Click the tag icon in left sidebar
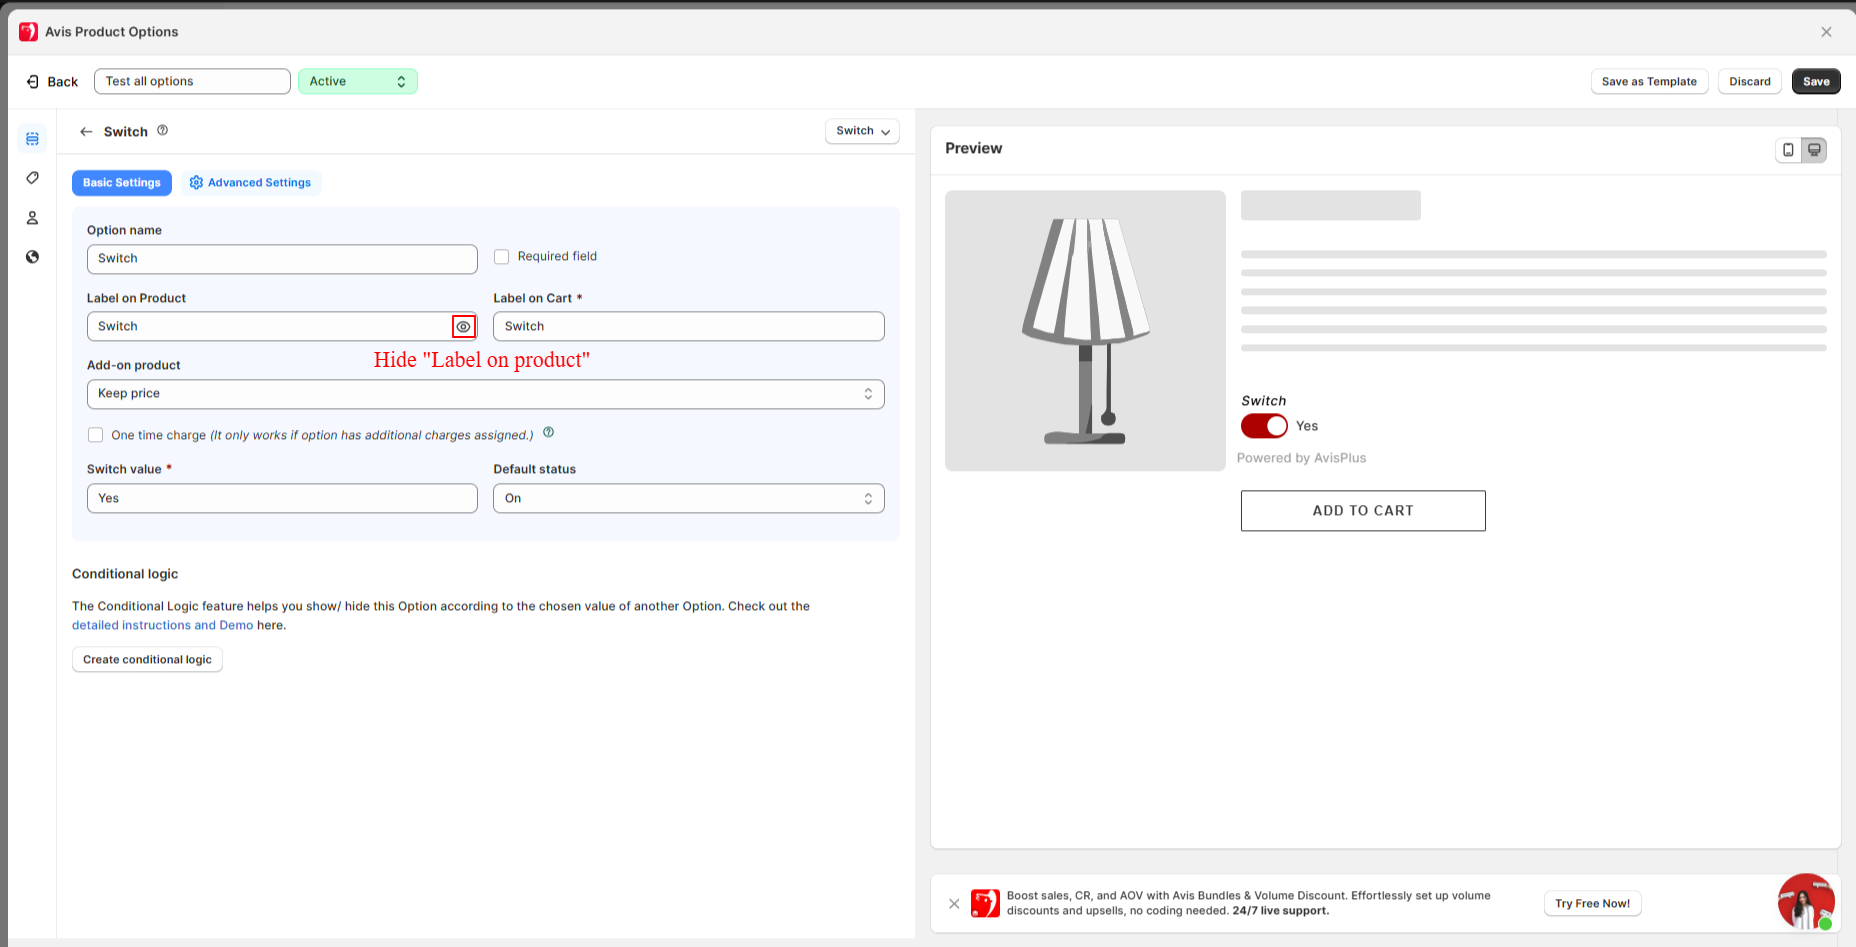The height and width of the screenshot is (947, 1856). click(x=32, y=178)
